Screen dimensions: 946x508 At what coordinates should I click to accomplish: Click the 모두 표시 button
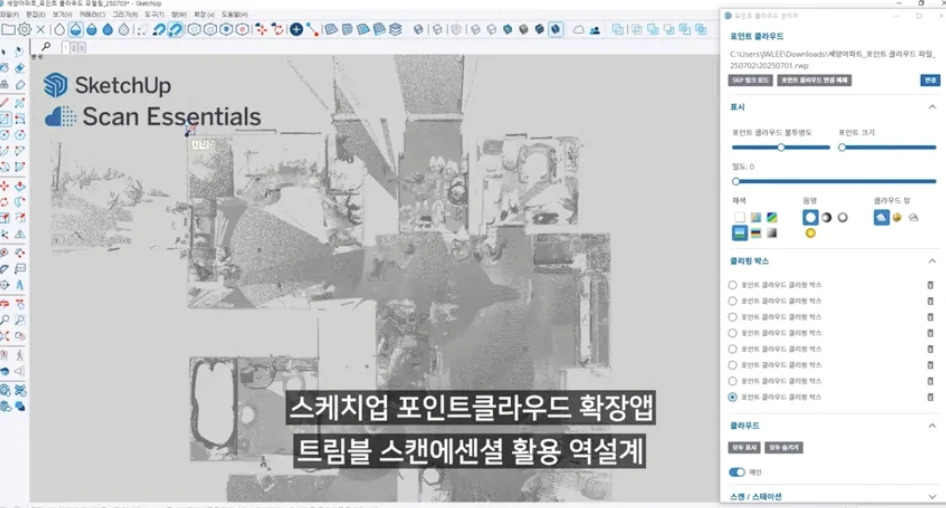744,448
